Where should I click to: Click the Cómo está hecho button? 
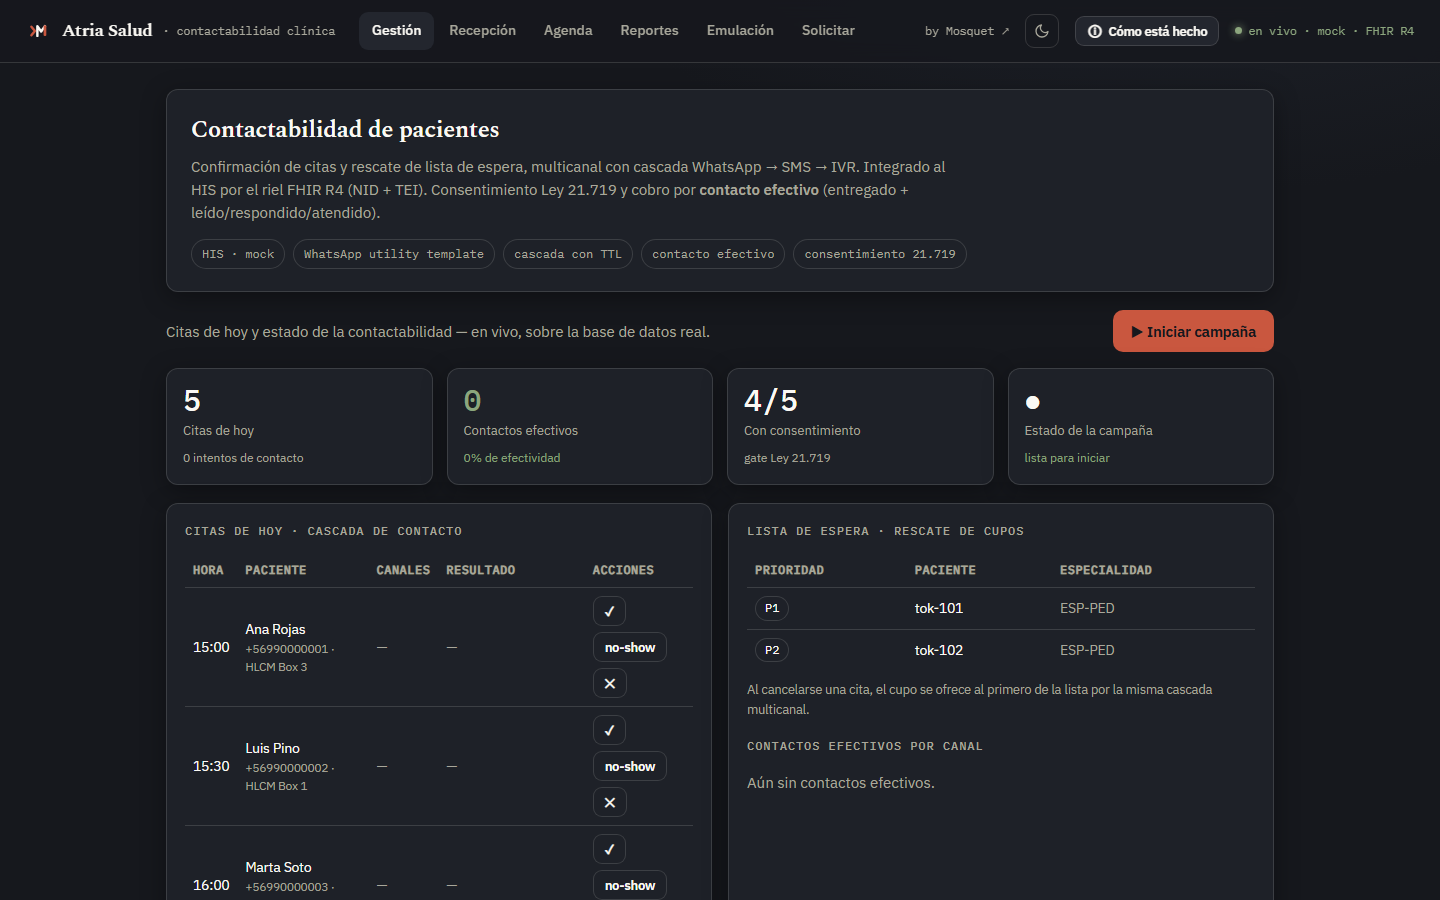point(1147,31)
